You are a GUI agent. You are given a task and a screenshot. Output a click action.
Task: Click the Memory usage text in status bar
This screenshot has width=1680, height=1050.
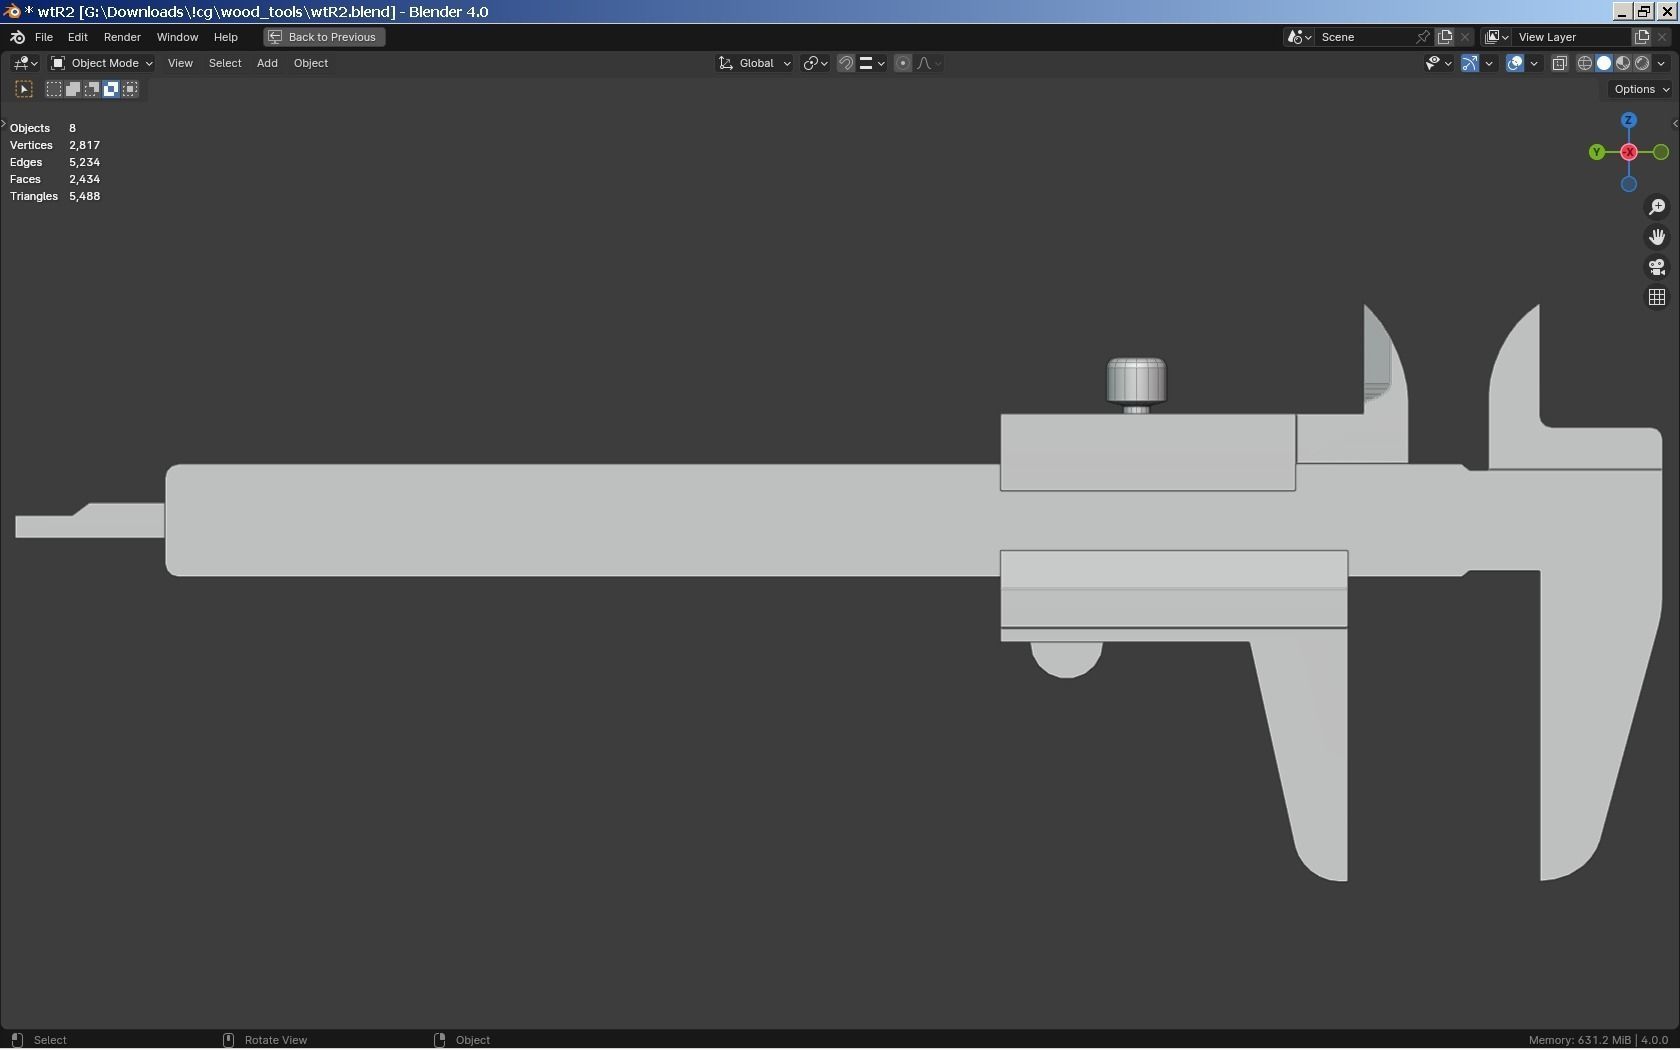tap(1580, 1040)
